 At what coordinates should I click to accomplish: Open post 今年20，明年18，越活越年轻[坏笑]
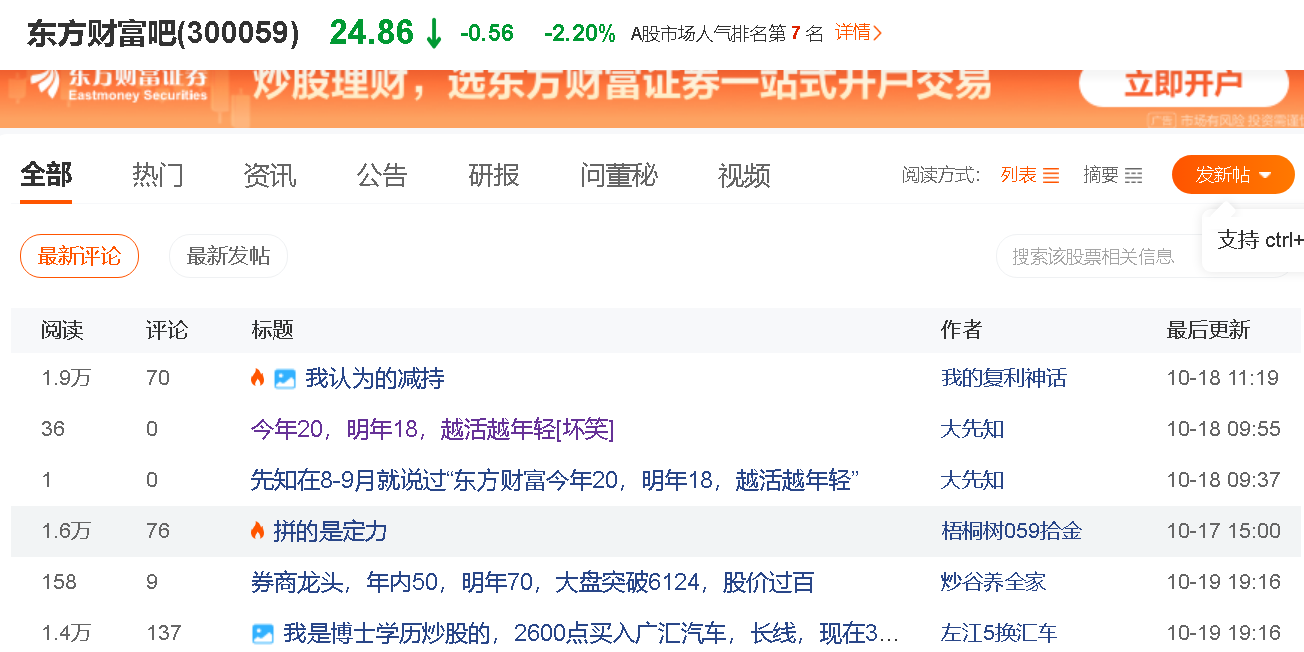coord(432,429)
